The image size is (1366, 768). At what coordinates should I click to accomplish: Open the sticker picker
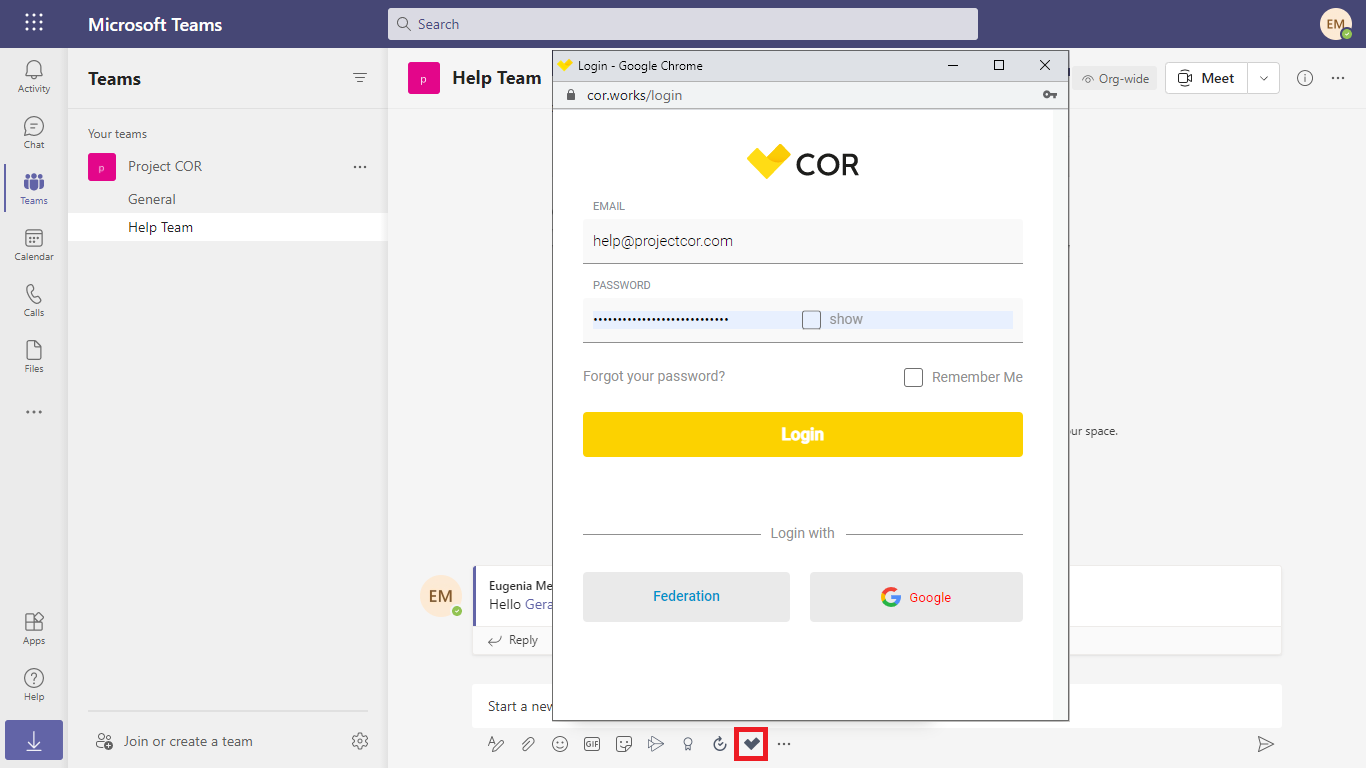tap(624, 744)
